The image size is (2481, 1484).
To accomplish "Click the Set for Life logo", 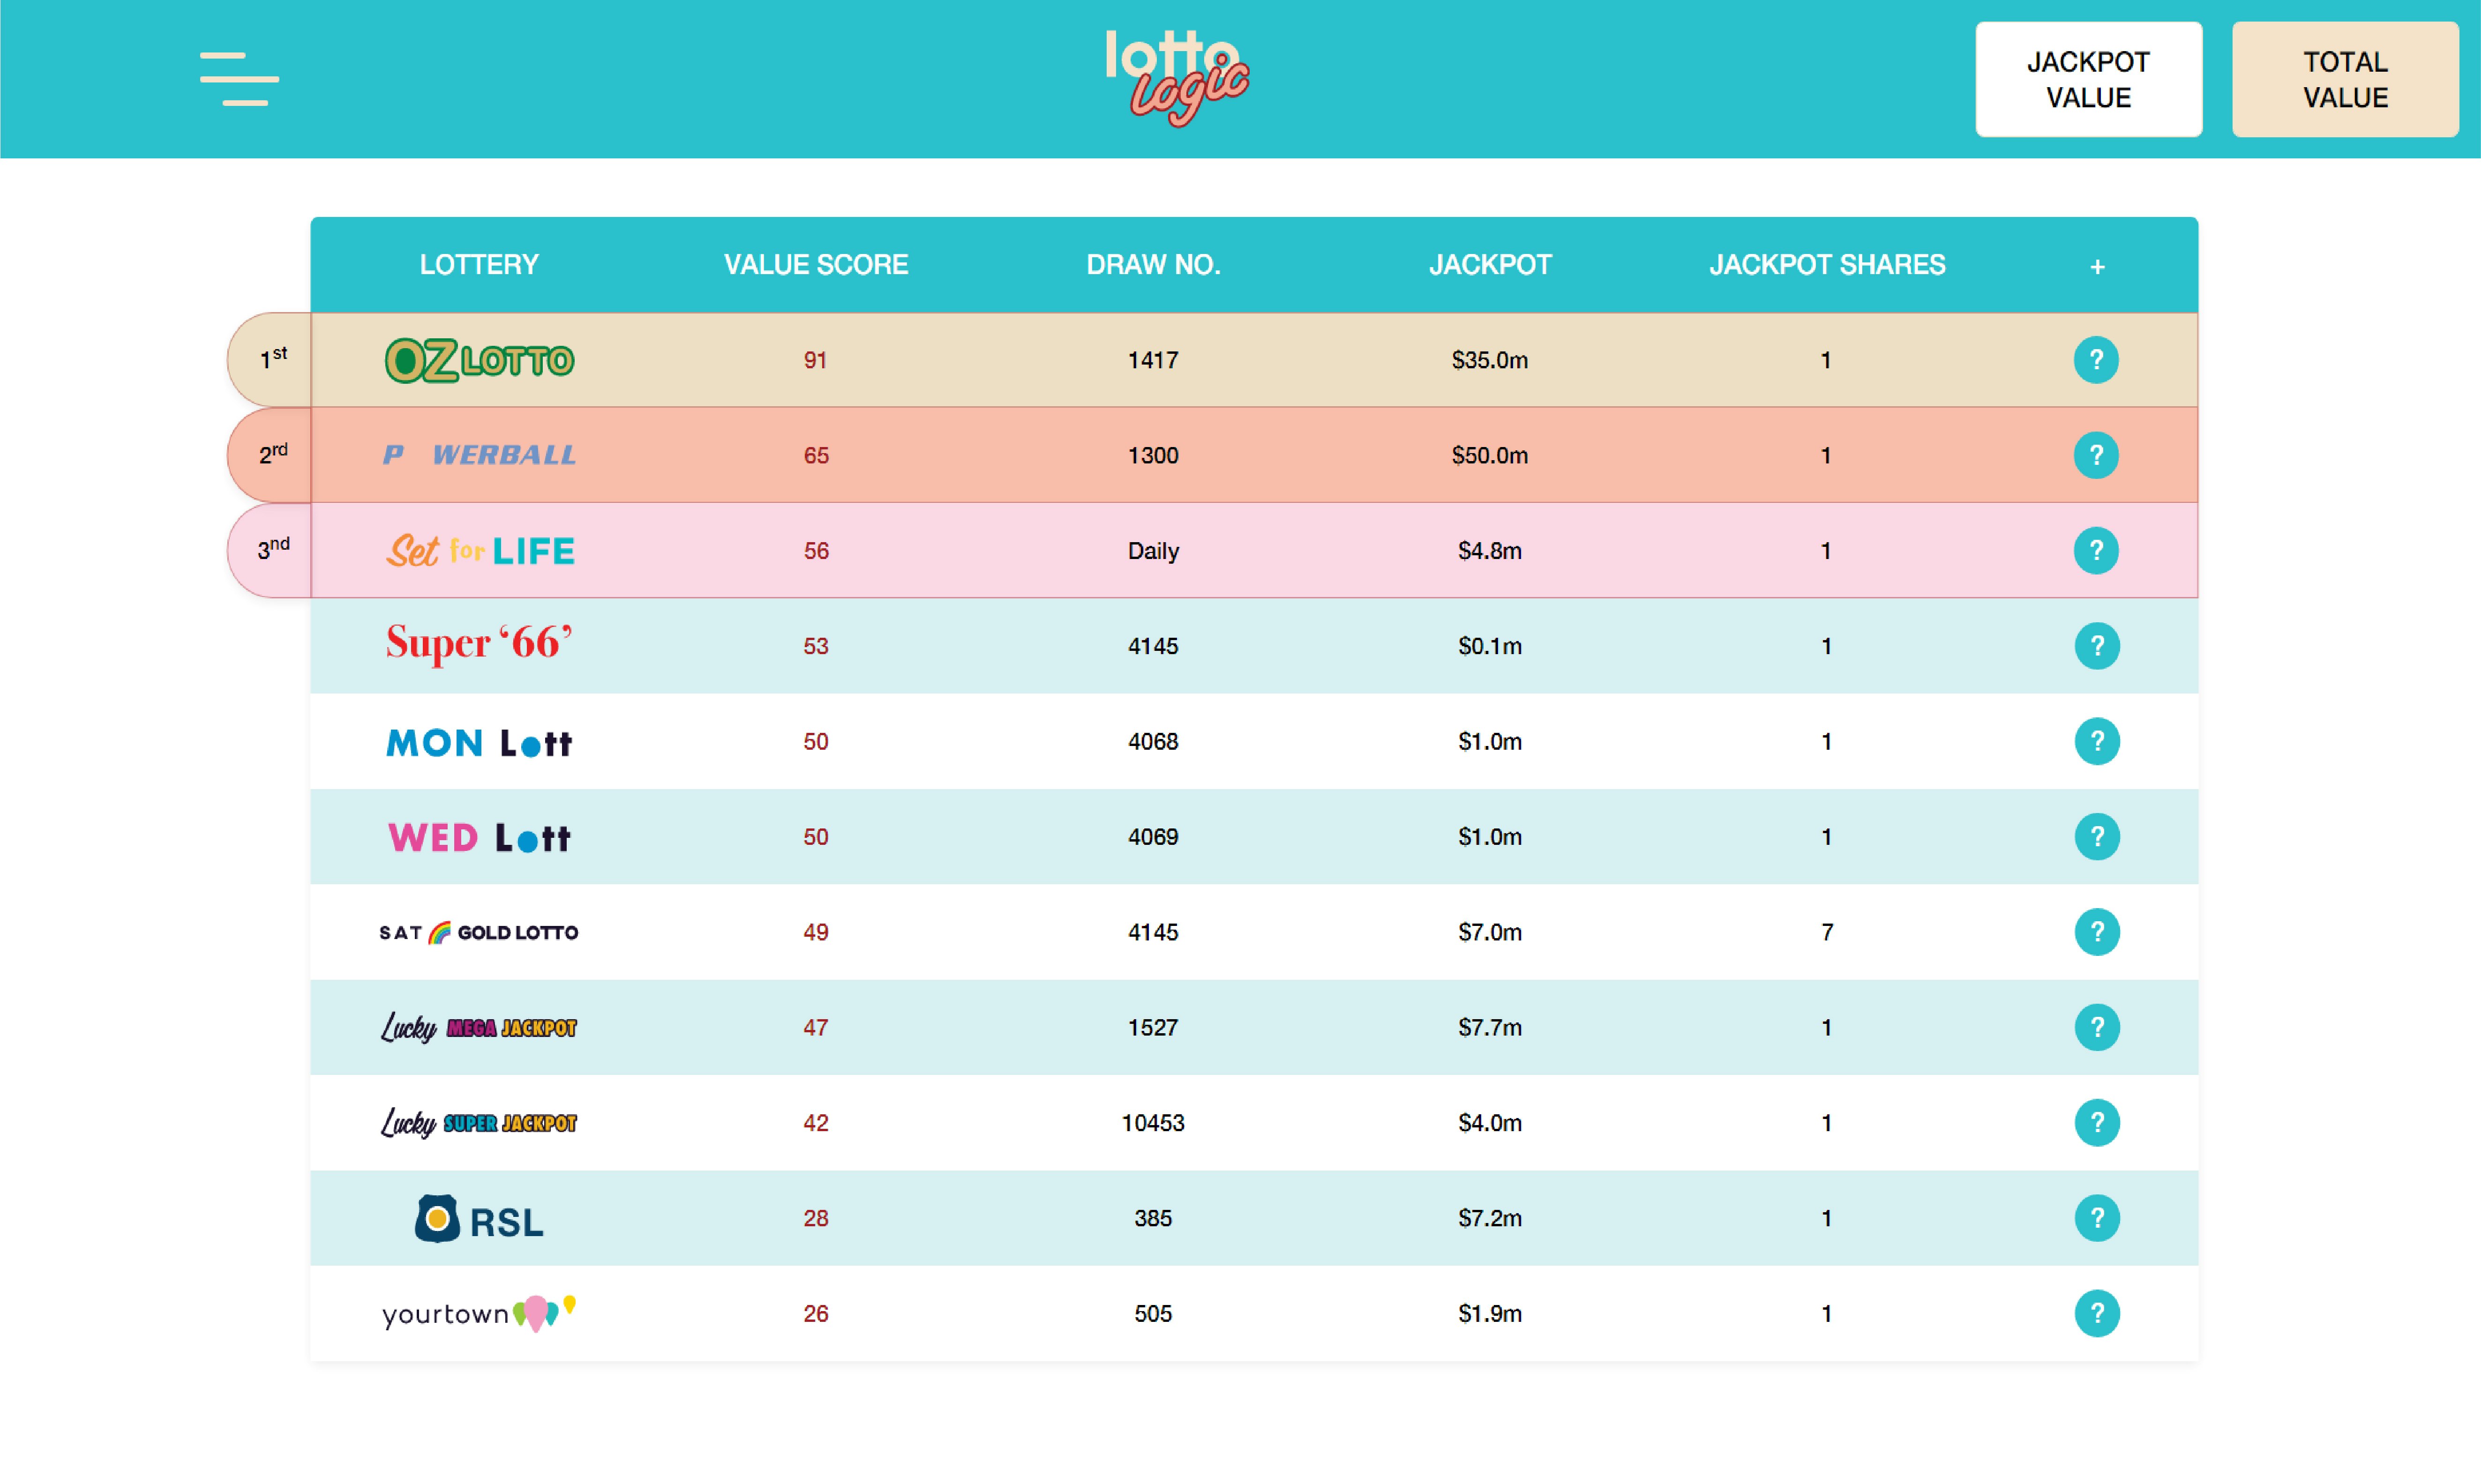I will (478, 550).
